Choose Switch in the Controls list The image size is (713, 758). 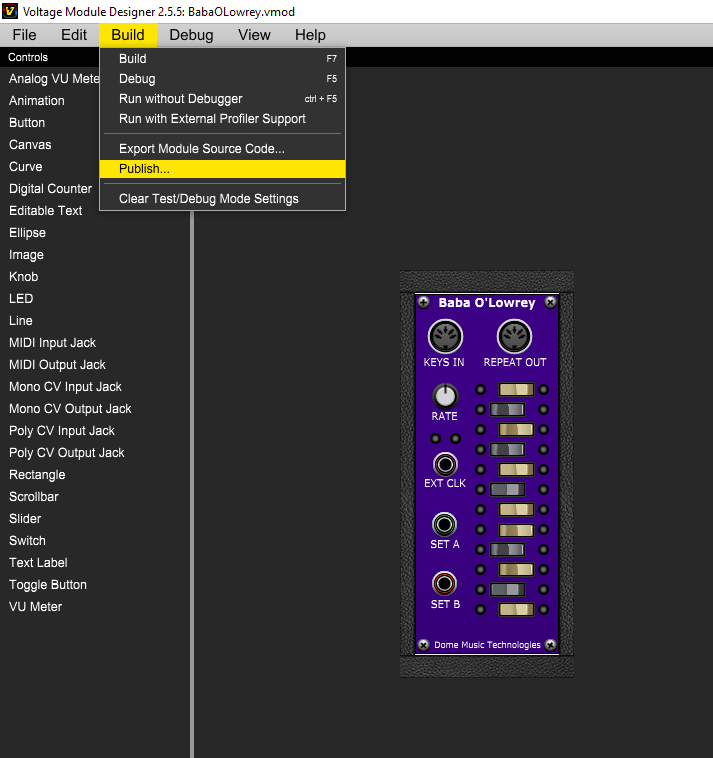point(28,540)
